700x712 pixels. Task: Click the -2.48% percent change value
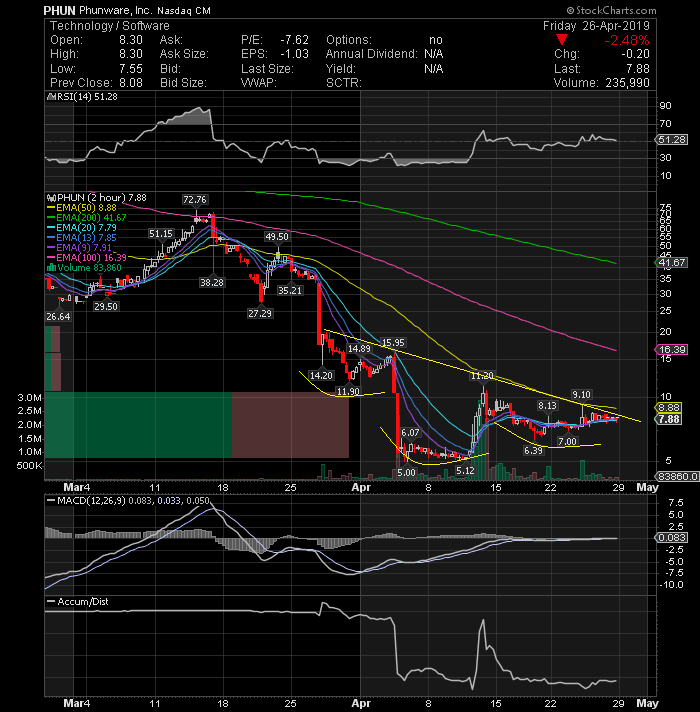[x=626, y=40]
